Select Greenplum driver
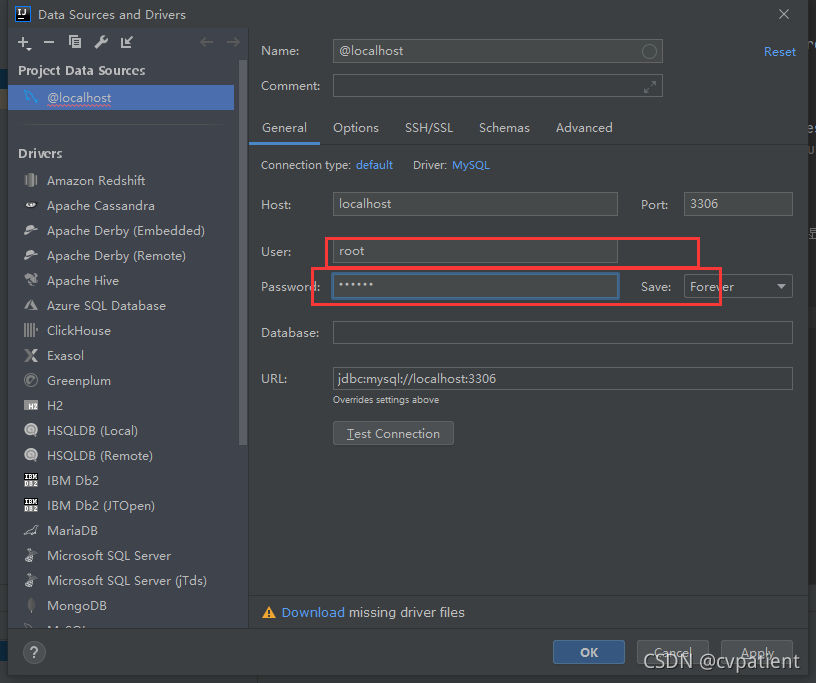This screenshot has height=683, width=816. pyautogui.click(x=122, y=381)
